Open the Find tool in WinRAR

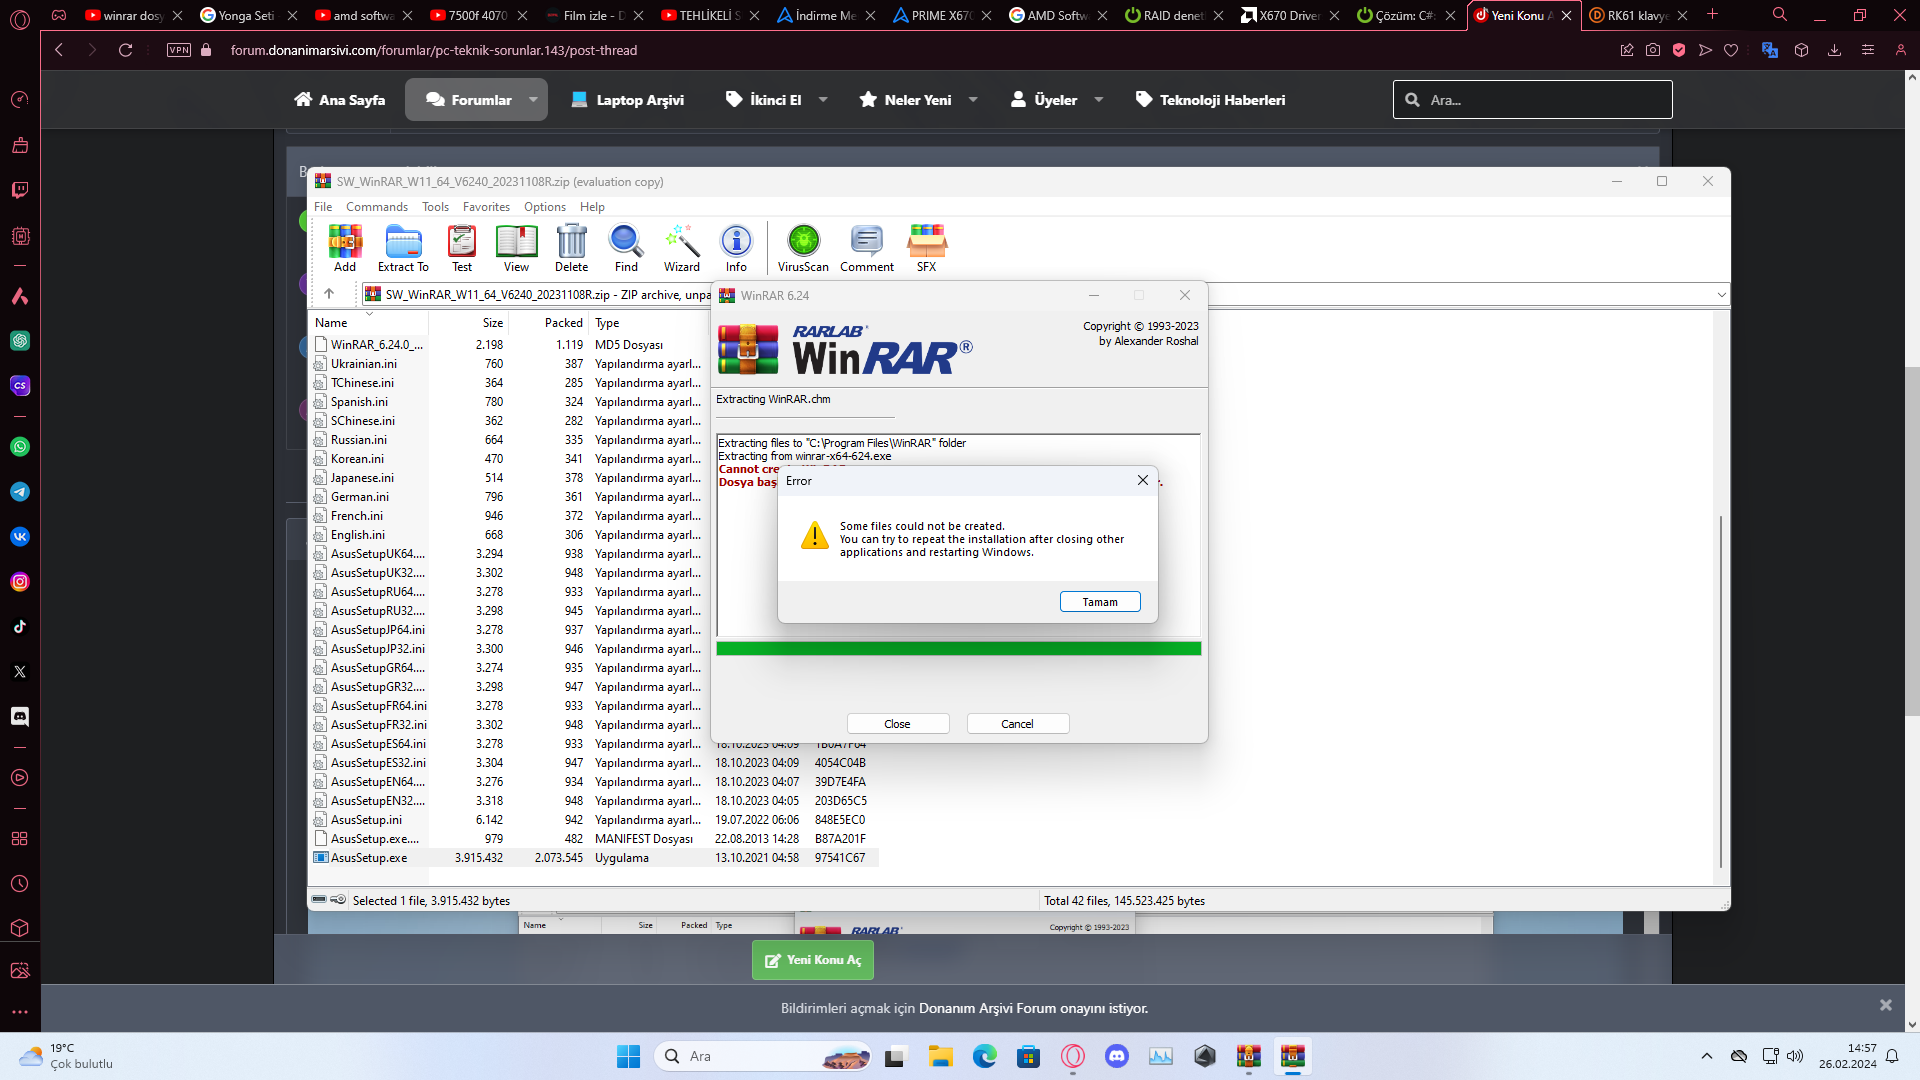click(626, 248)
